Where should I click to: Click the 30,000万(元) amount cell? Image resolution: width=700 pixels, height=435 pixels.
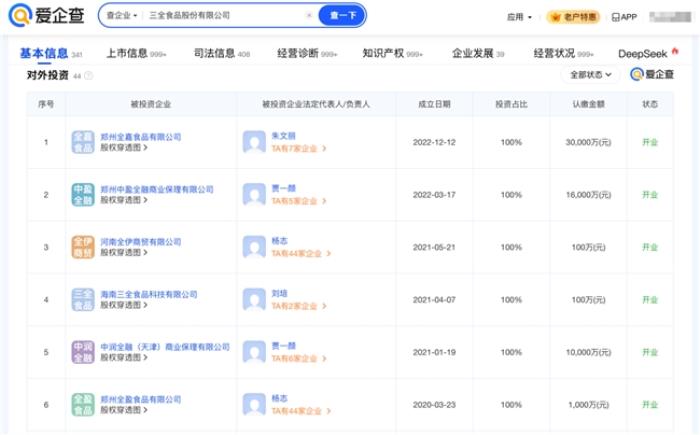click(x=588, y=142)
